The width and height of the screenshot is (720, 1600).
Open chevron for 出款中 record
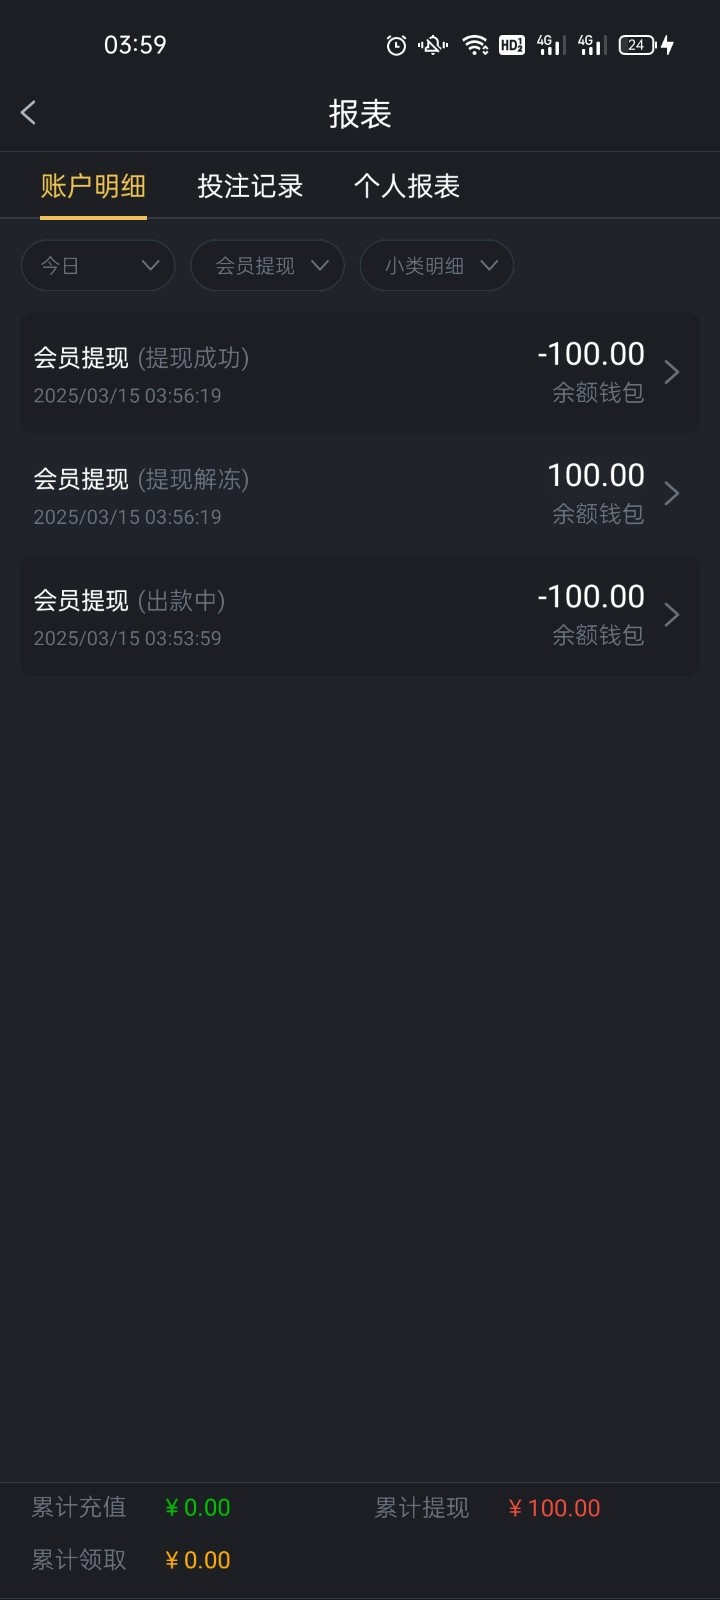[672, 615]
